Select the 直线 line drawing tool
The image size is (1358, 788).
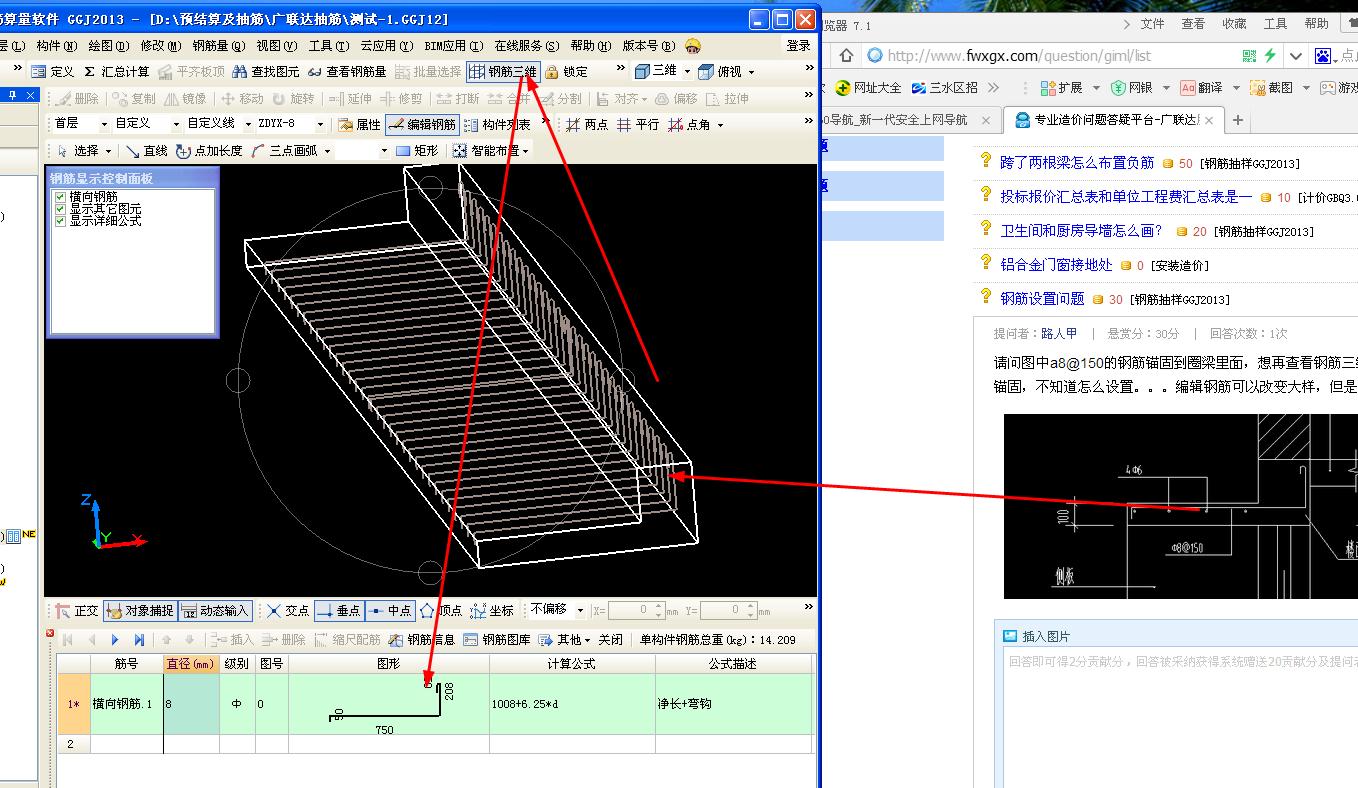click(x=146, y=151)
